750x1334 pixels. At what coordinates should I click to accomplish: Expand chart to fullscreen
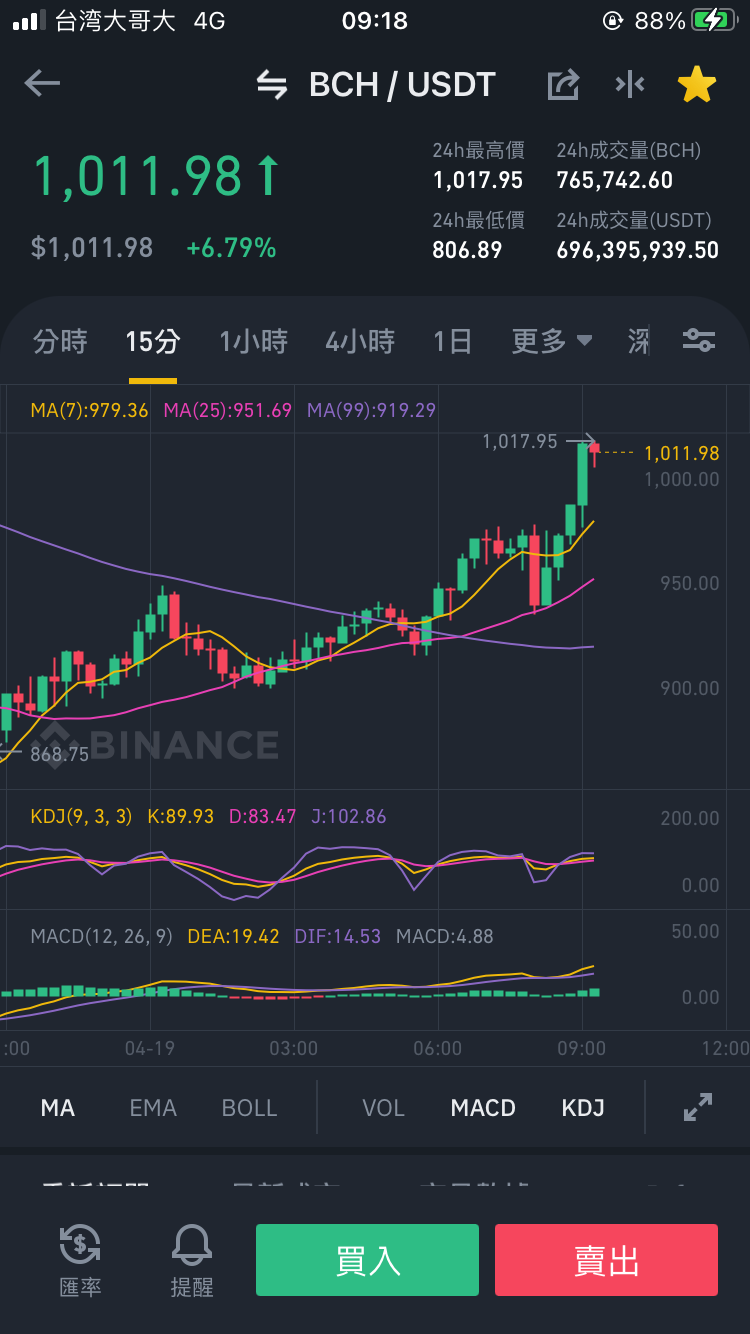697,1107
